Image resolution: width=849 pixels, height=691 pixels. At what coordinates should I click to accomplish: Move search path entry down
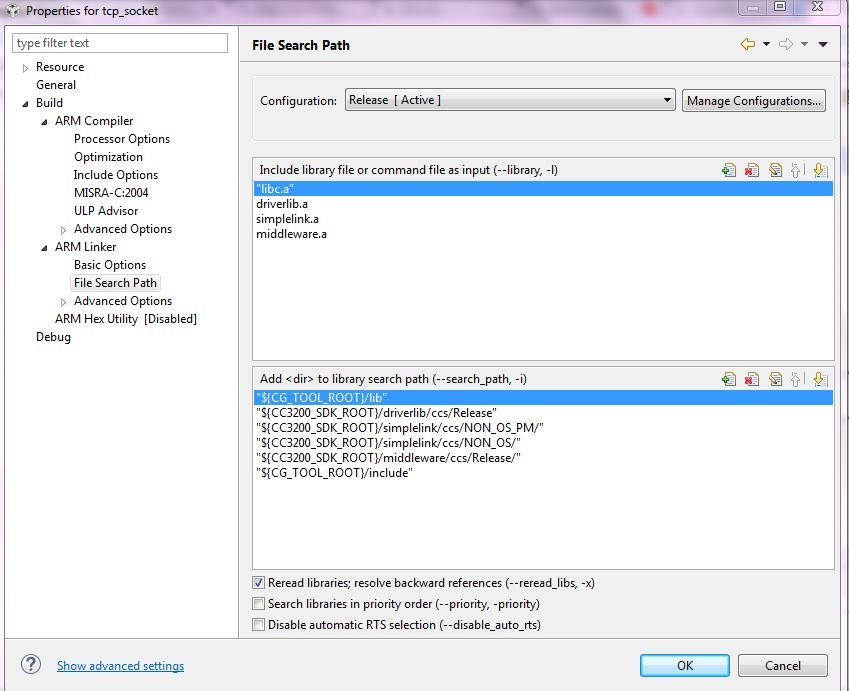(x=820, y=379)
